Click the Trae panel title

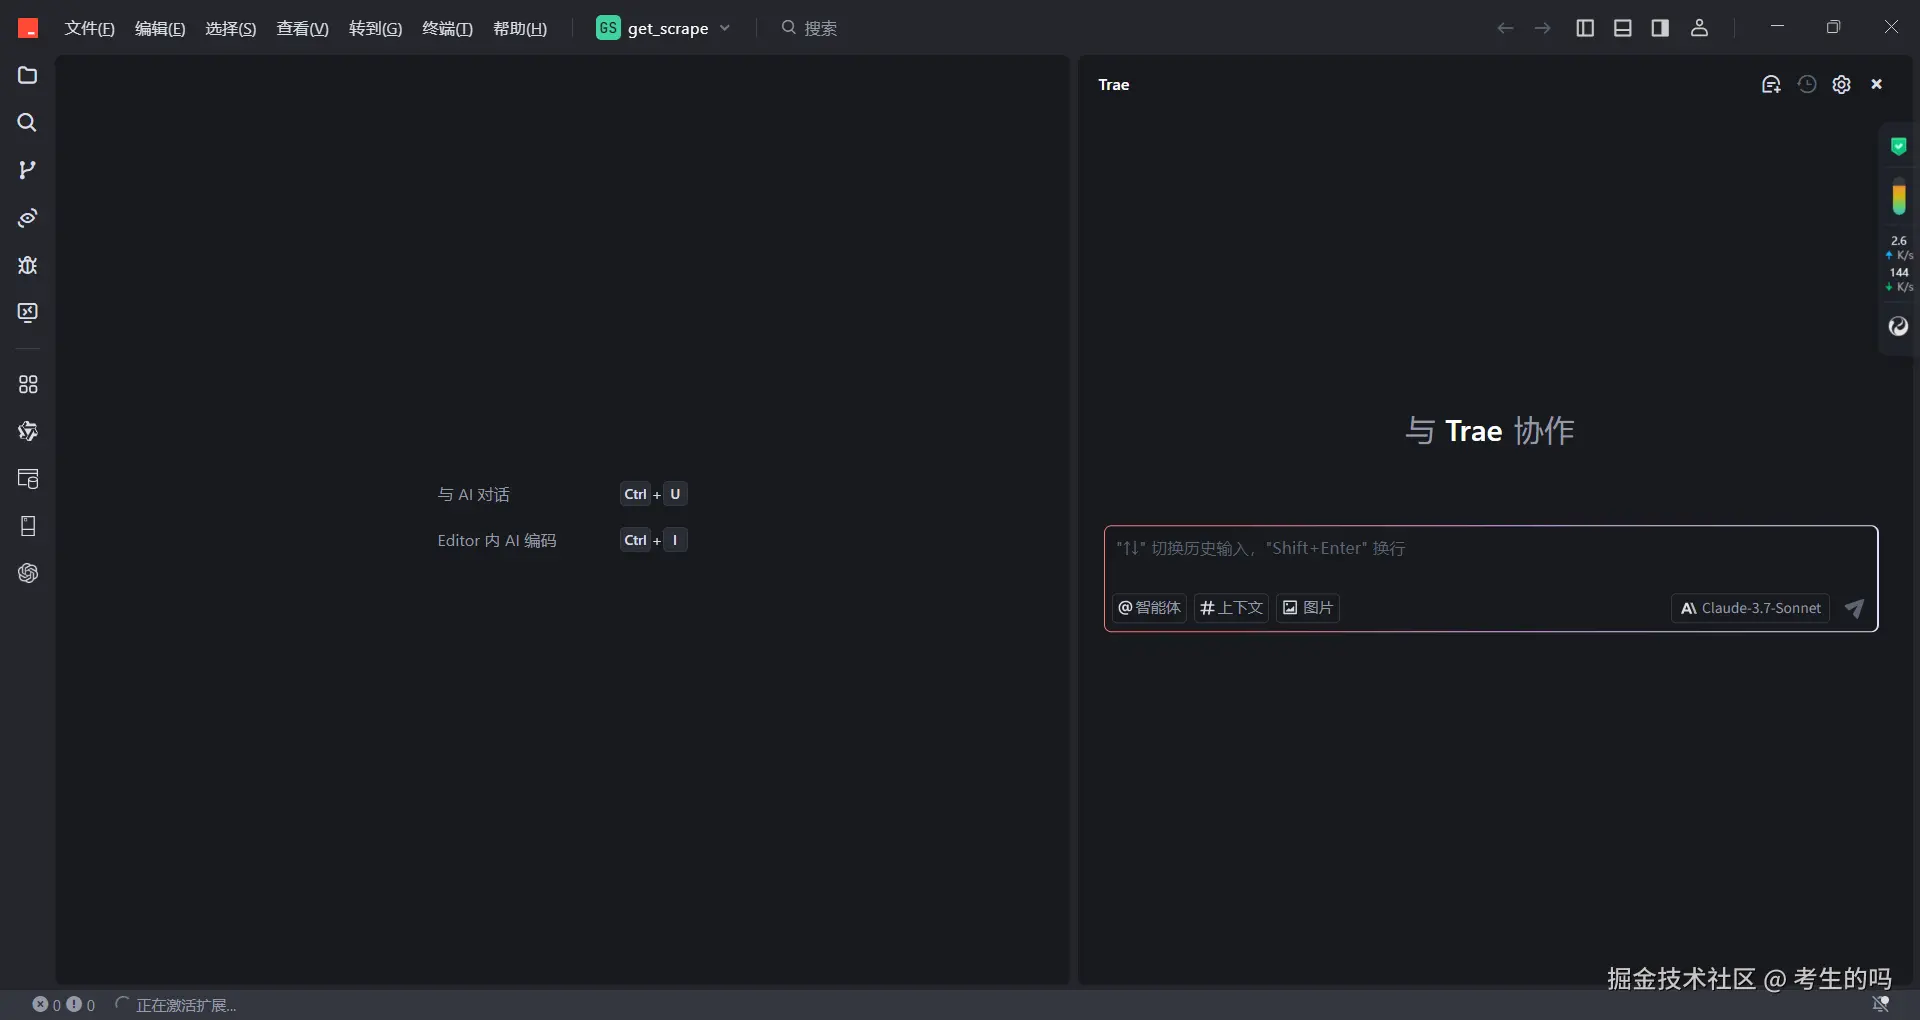1114,85
